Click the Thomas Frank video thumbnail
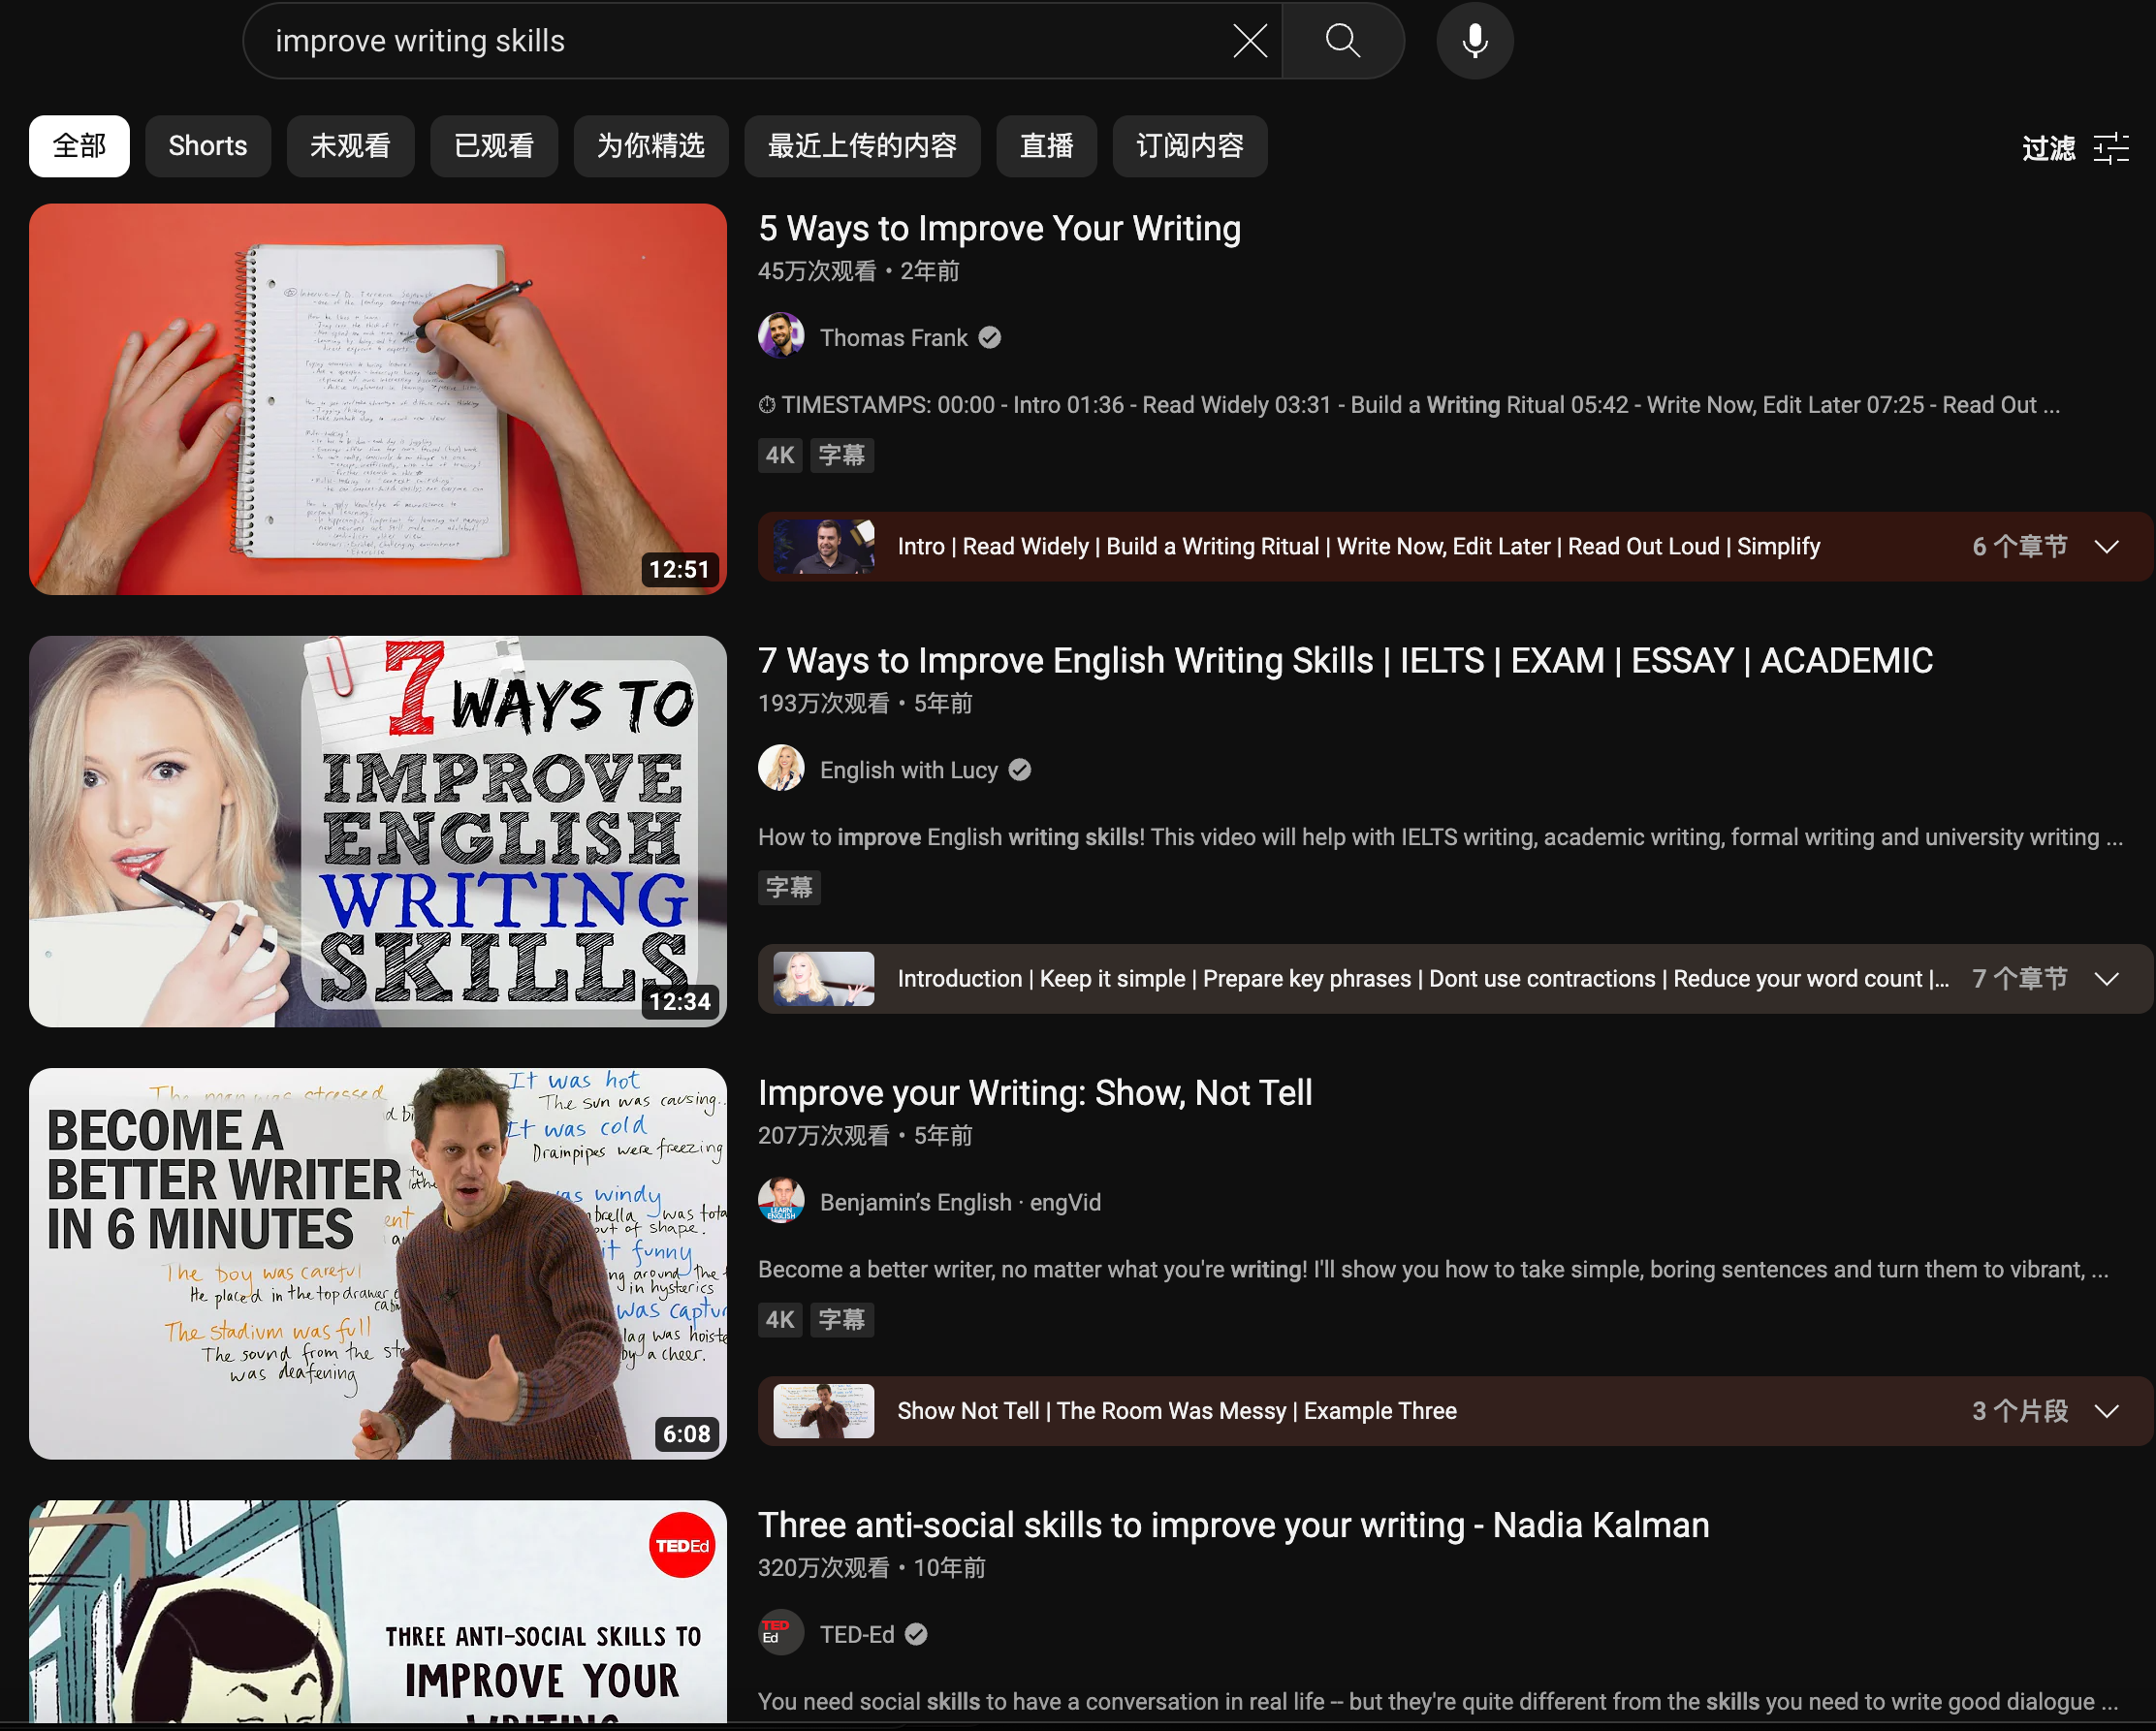Image resolution: width=2156 pixels, height=1731 pixels. tap(376, 399)
